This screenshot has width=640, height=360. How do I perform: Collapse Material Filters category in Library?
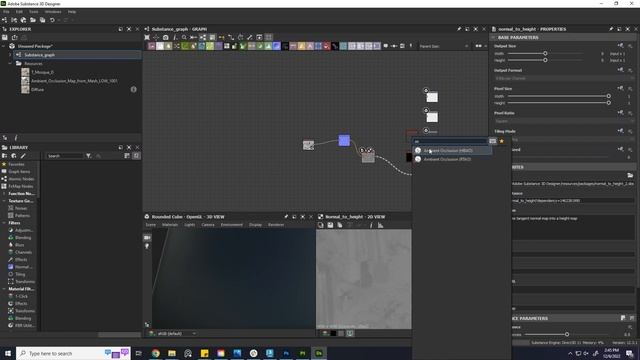[x=4, y=289]
